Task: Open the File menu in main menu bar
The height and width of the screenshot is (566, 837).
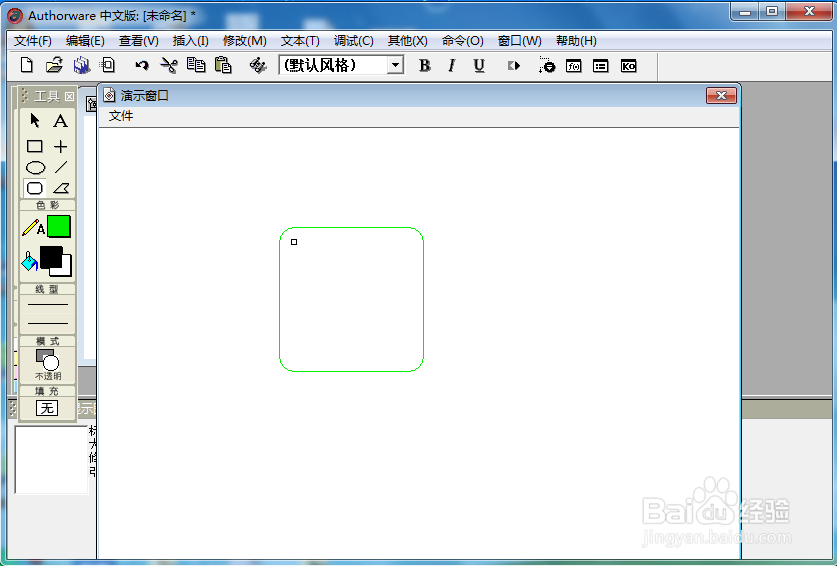Action: (x=33, y=41)
